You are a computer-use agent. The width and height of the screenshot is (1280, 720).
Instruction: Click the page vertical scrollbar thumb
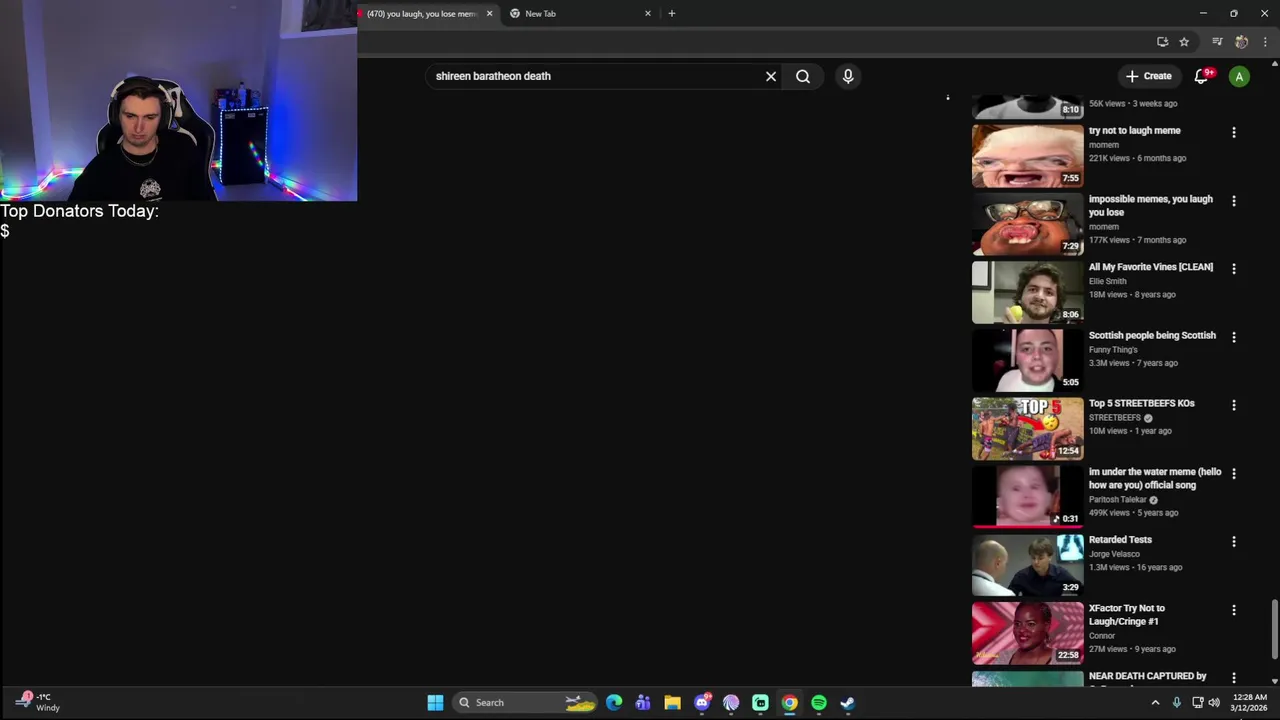pyautogui.click(x=1274, y=629)
